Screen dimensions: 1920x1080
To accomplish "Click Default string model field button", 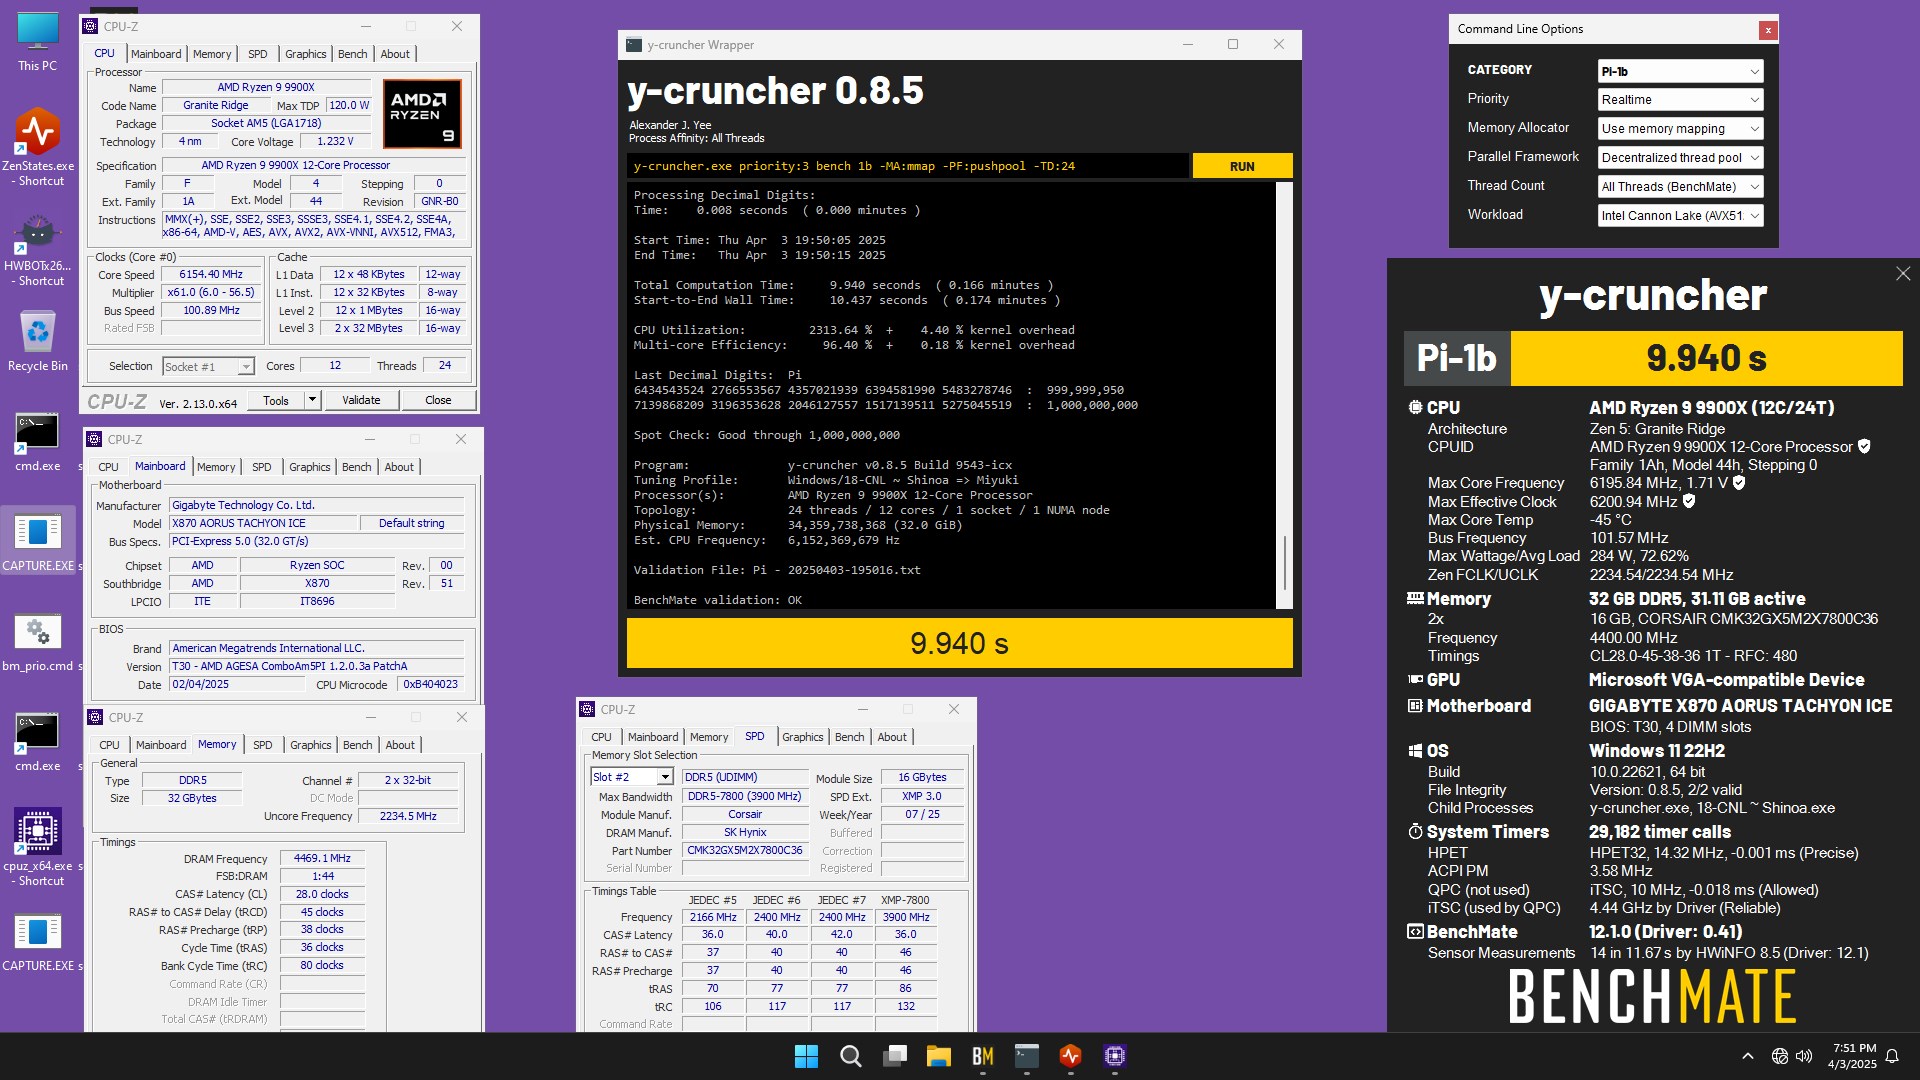I will 411,523.
